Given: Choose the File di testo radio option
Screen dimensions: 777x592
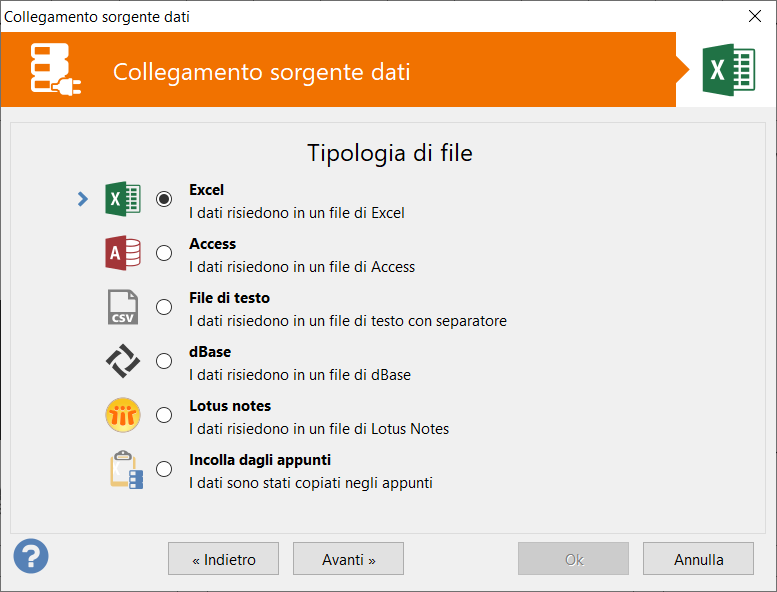Looking at the screenshot, I should pos(164,307).
